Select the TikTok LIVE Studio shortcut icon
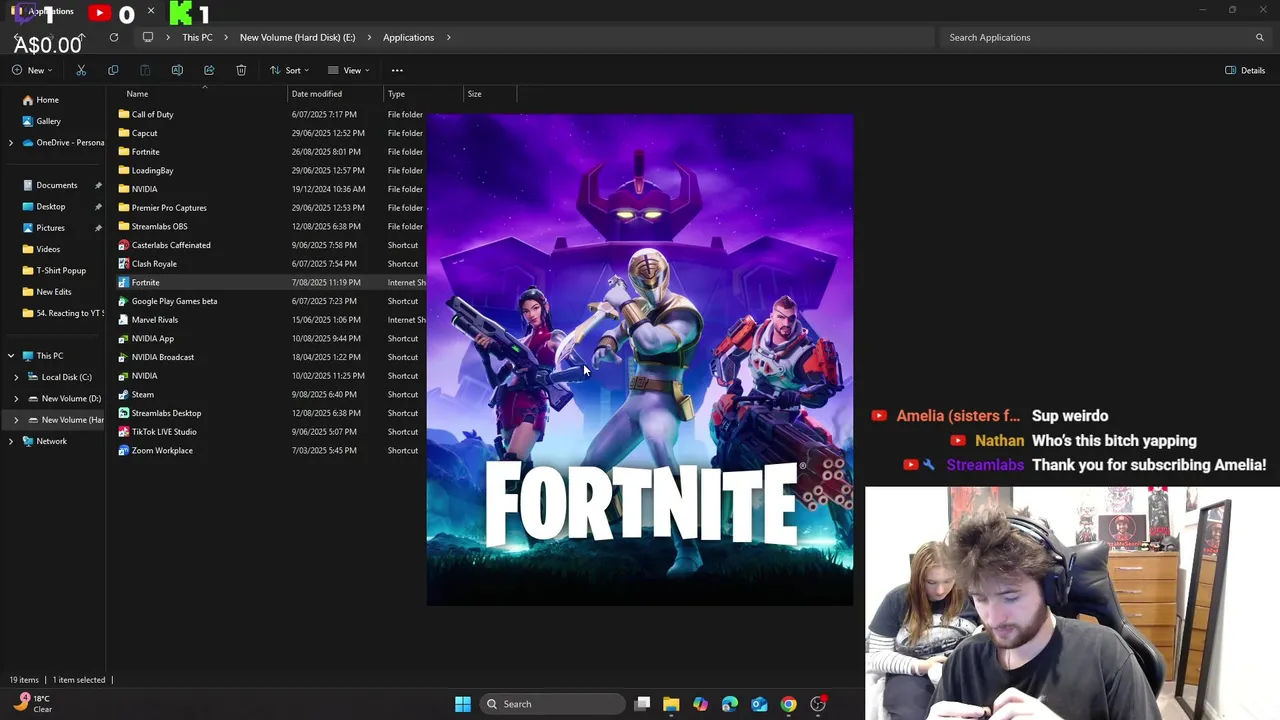Screen dimensions: 1280x720 [x=124, y=432]
